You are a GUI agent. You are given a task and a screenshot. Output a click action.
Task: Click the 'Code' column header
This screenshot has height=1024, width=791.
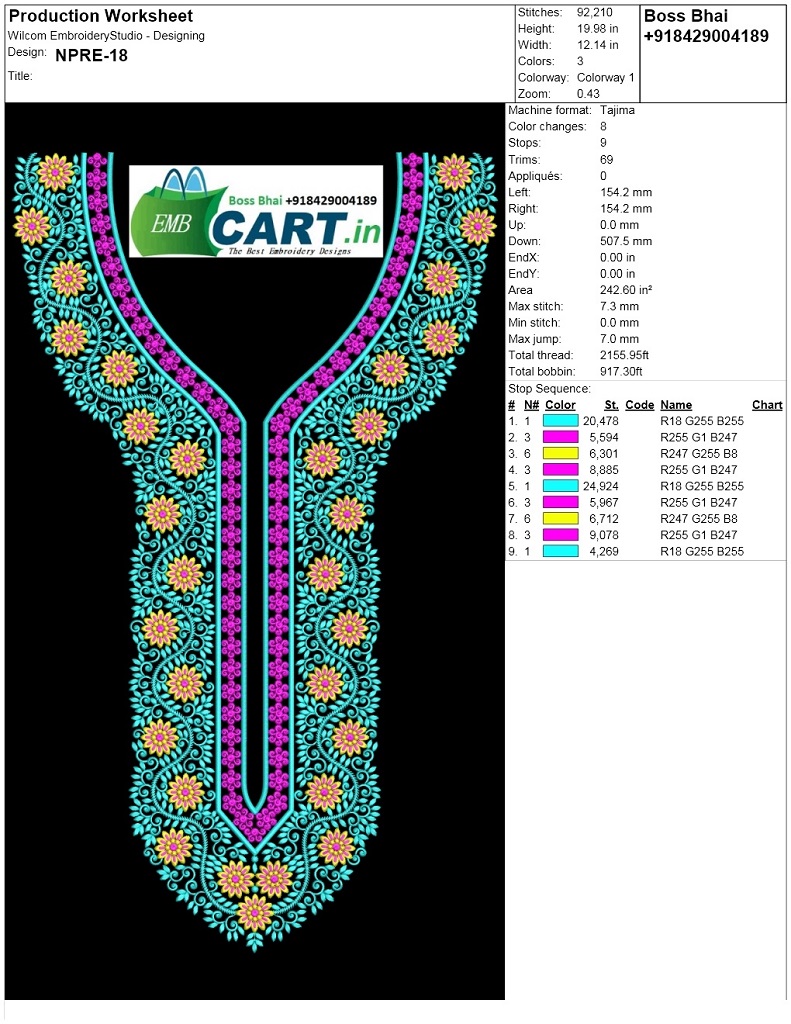[639, 406]
